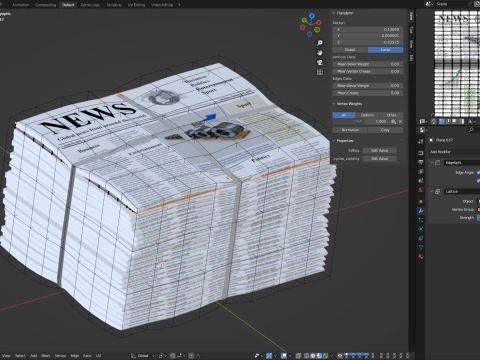Image resolution: width=480 pixels, height=360 pixels.
Task: Click the first Mean Bevel Weight slider
Action: point(368,64)
